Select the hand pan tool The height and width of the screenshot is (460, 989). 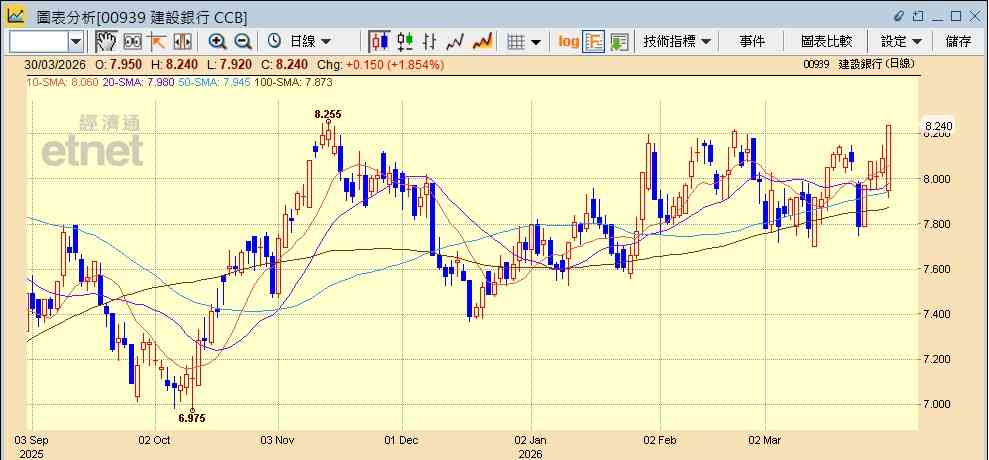pyautogui.click(x=106, y=42)
